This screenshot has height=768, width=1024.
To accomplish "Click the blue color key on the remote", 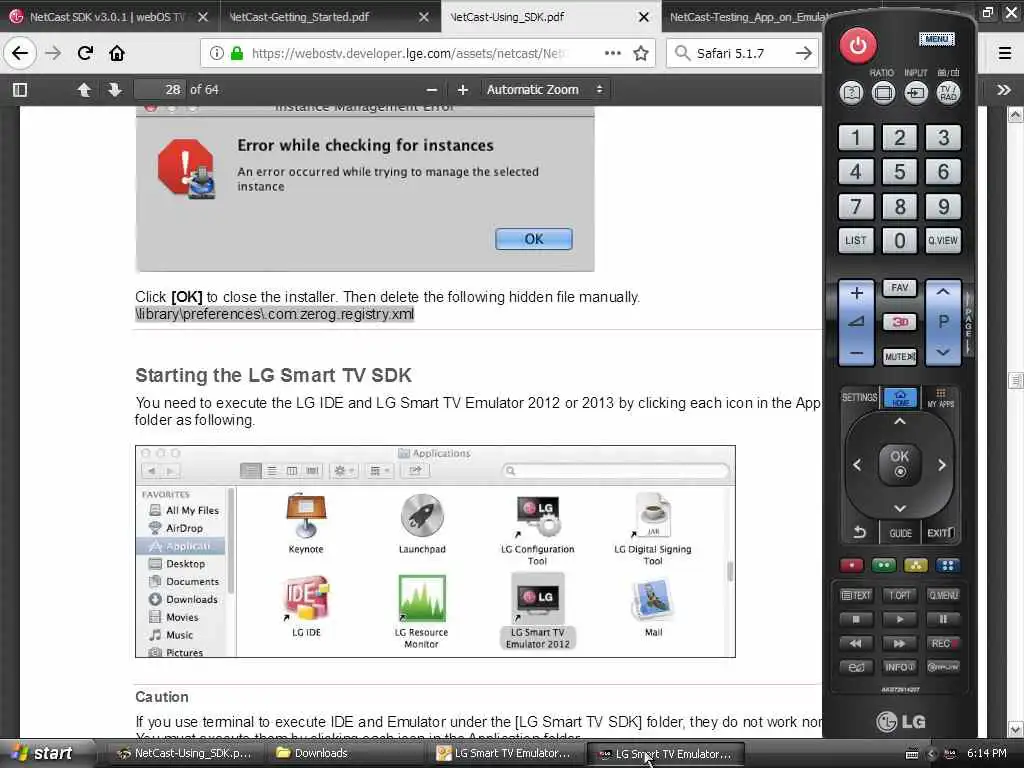I will (948, 565).
